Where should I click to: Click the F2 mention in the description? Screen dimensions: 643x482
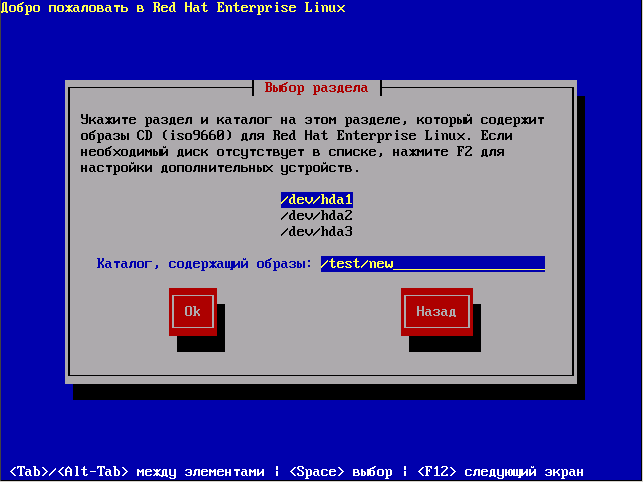pos(465,152)
